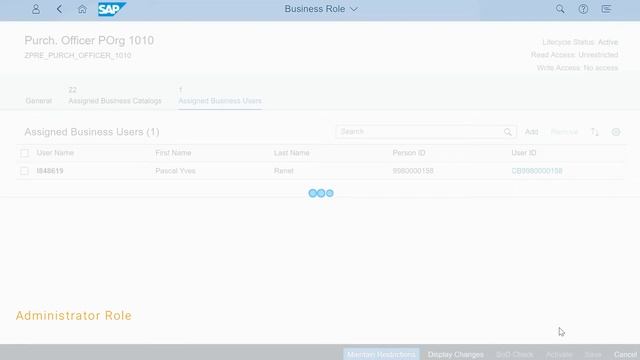Open the home icon
This screenshot has height=360, width=640.
pyautogui.click(x=82, y=9)
